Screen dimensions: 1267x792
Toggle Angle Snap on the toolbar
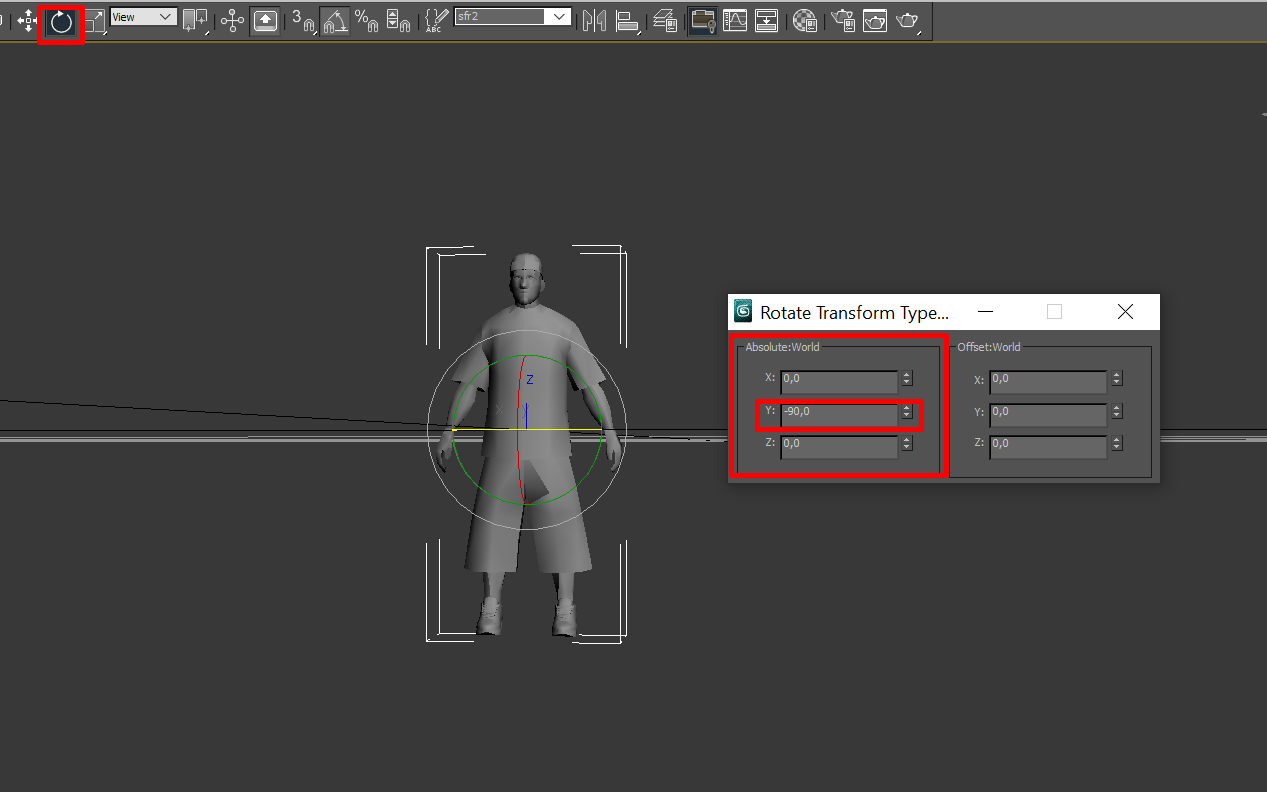point(336,20)
